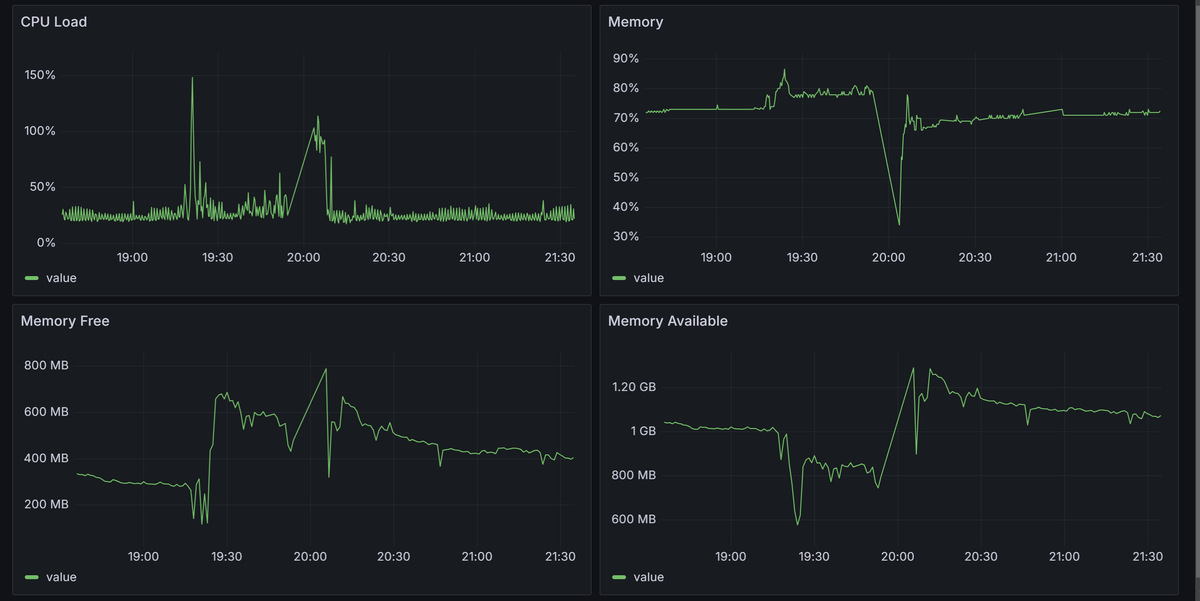Click the 1.20 GB axis label
1200x601 pixels.
(634, 387)
